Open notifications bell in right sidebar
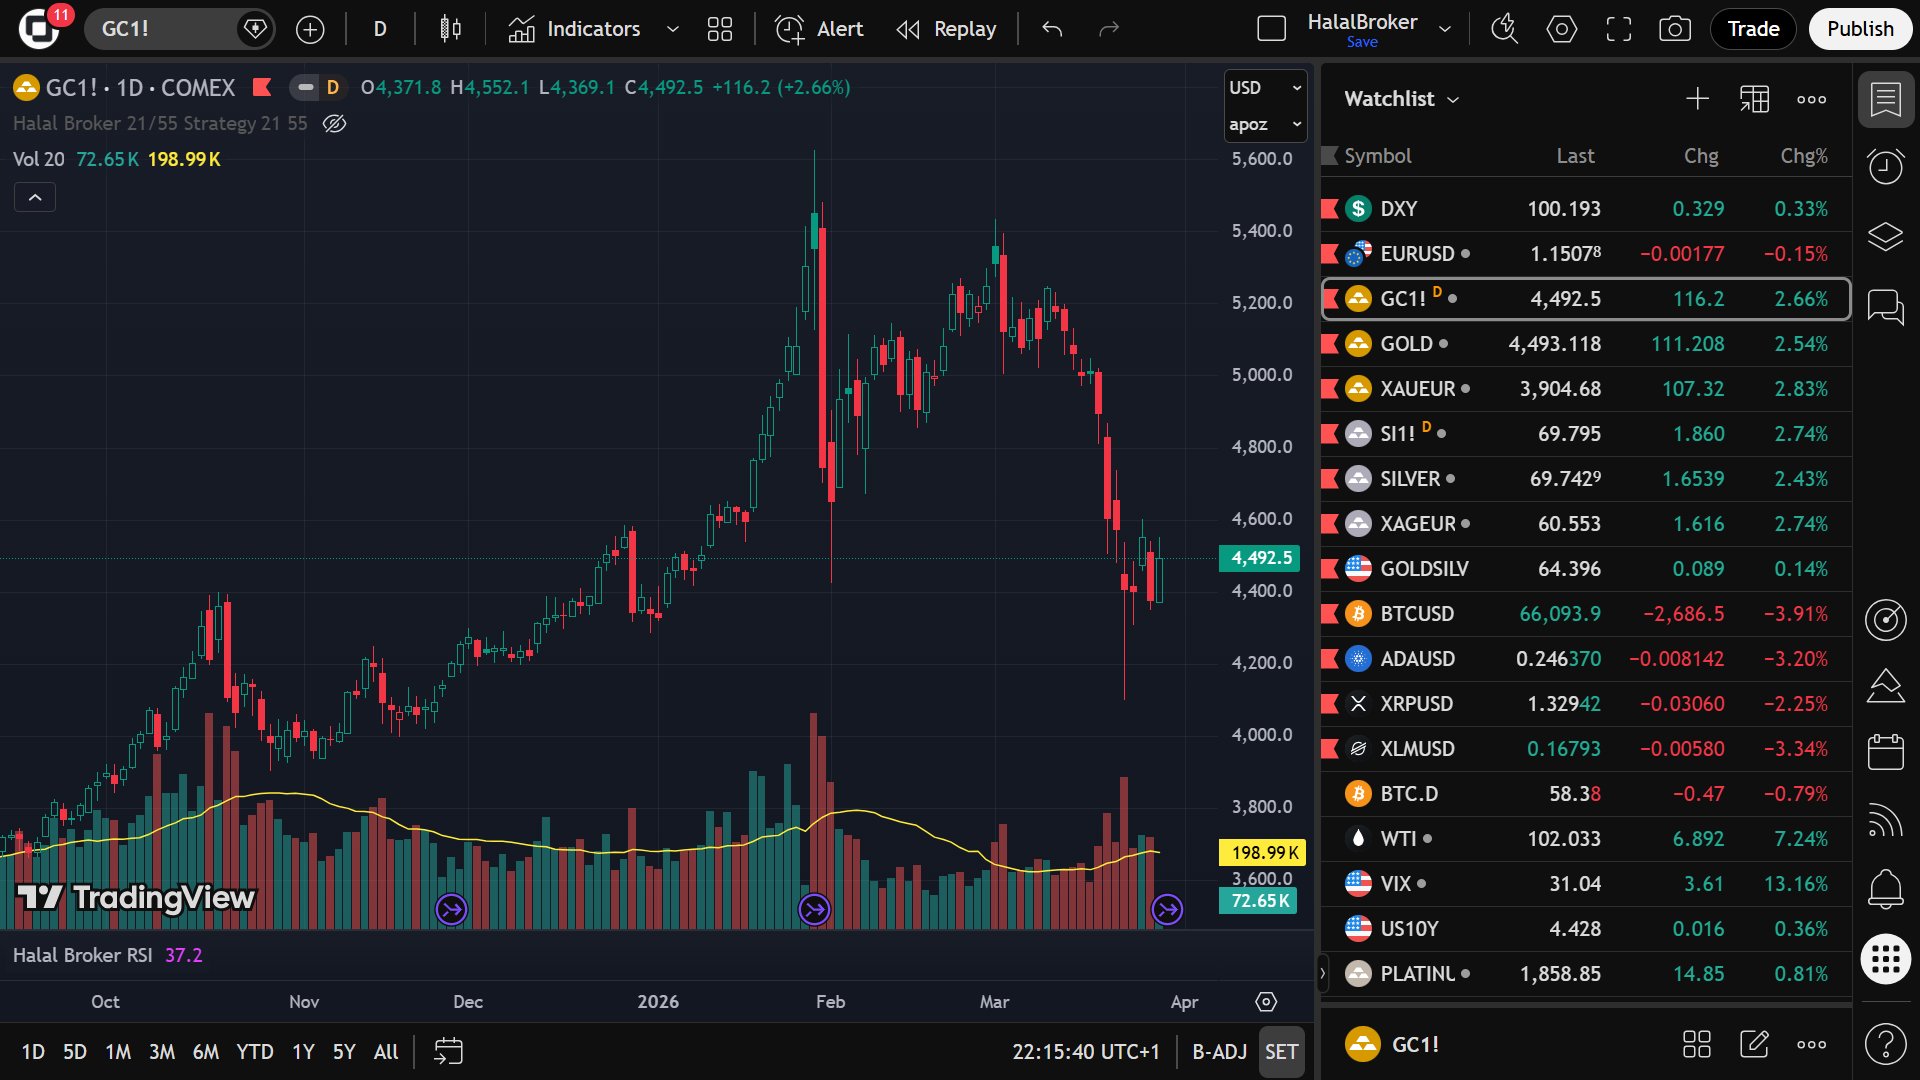Image resolution: width=1920 pixels, height=1080 pixels. pos(1885,887)
